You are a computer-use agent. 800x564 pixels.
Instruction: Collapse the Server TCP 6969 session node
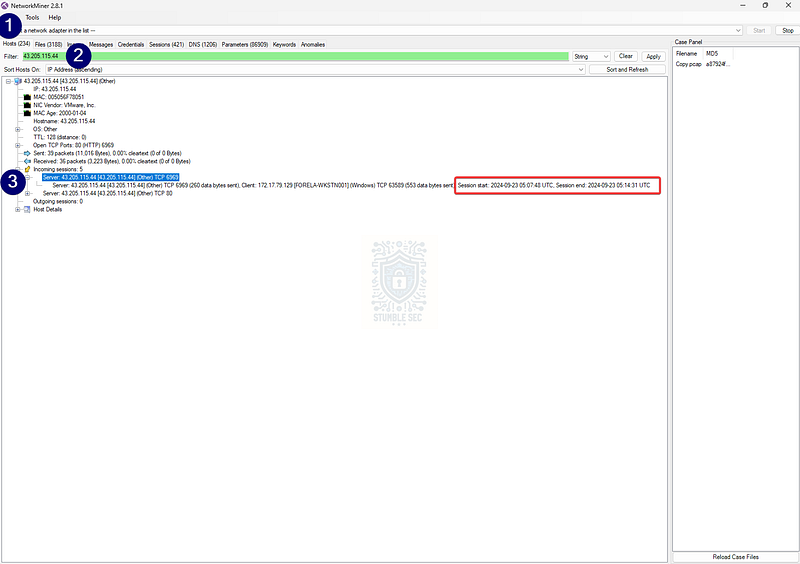[28, 177]
